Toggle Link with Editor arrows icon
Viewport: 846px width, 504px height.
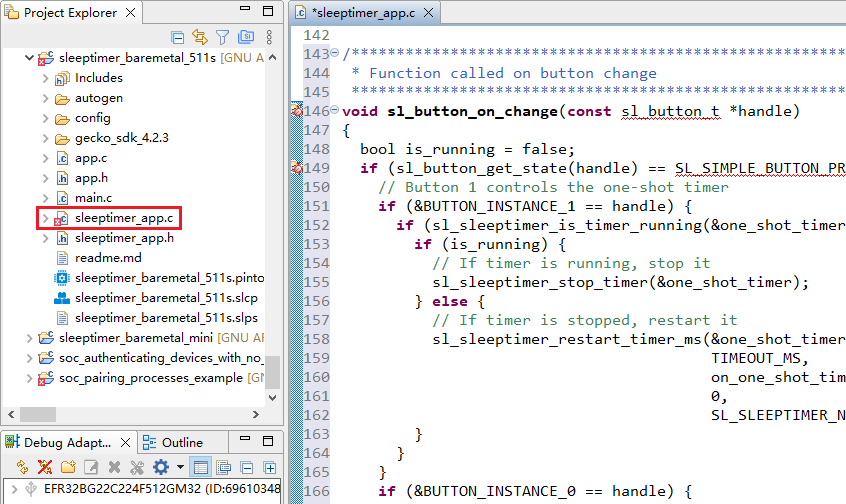[x=200, y=37]
